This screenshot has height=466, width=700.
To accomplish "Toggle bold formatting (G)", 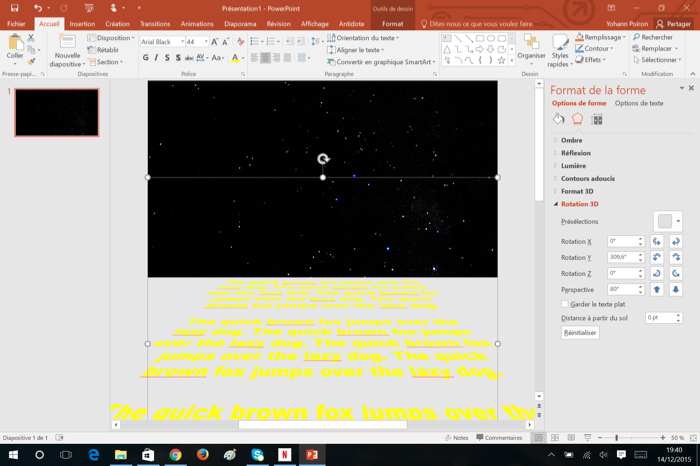I will point(145,58).
